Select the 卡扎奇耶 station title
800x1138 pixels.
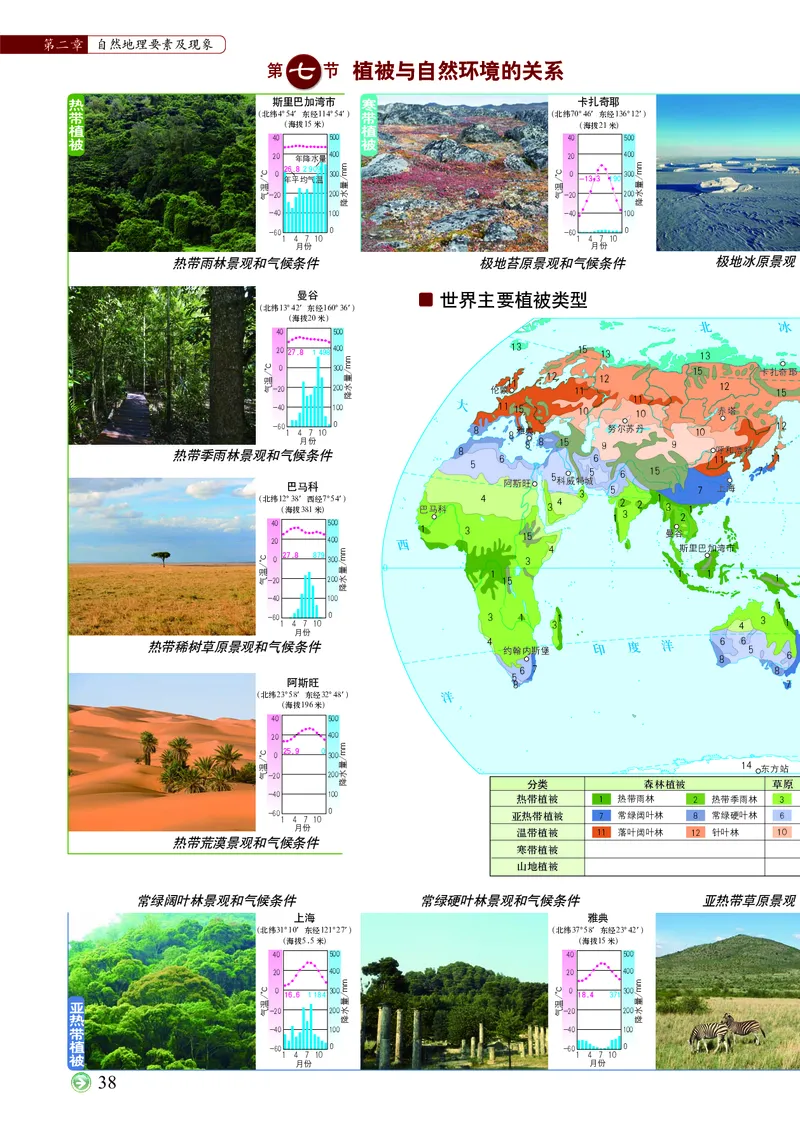coord(599,102)
